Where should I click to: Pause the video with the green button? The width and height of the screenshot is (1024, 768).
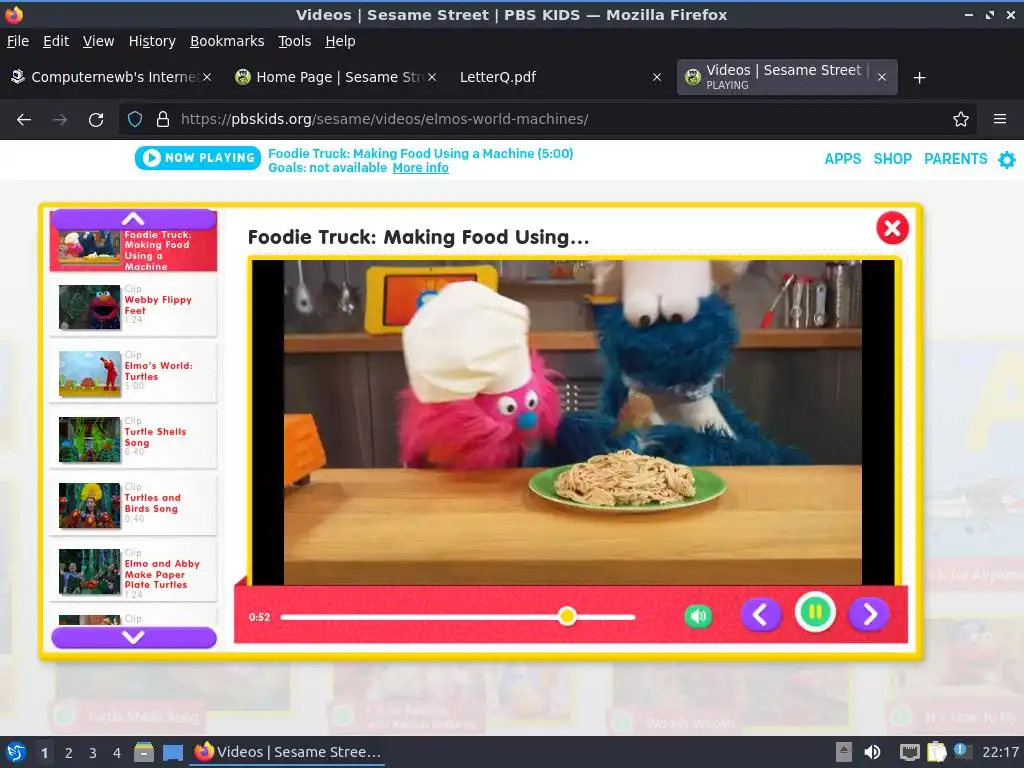pyautogui.click(x=815, y=613)
